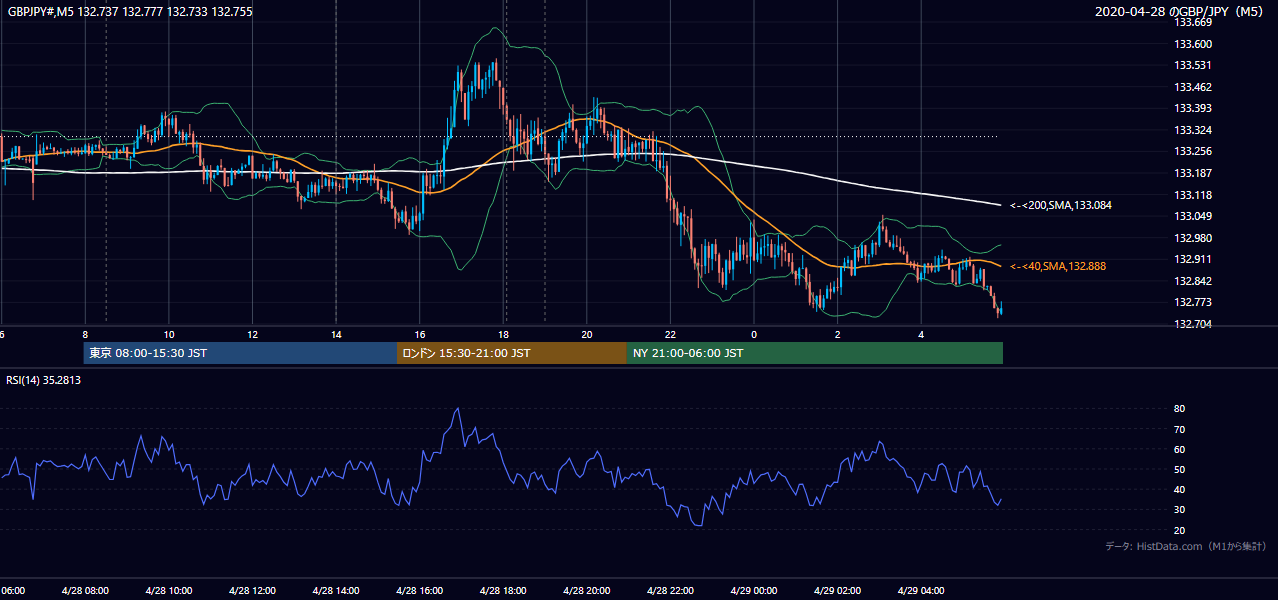The width and height of the screenshot is (1278, 600).
Task: Click the 4/28 12:00 date axis label
Action: [252, 590]
